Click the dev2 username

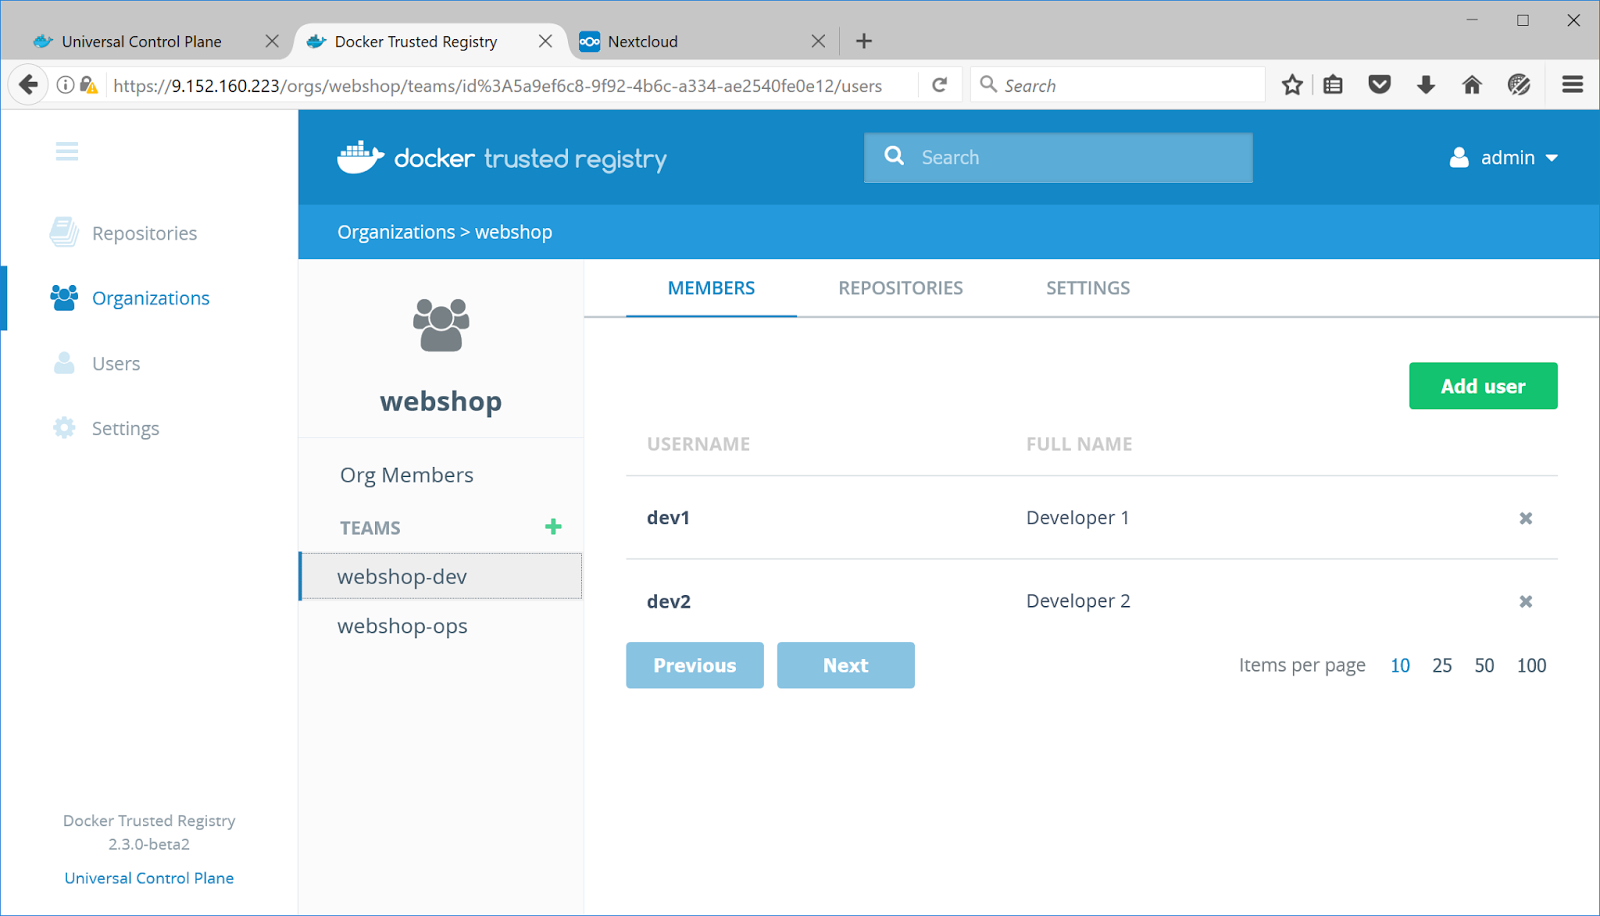click(x=669, y=601)
